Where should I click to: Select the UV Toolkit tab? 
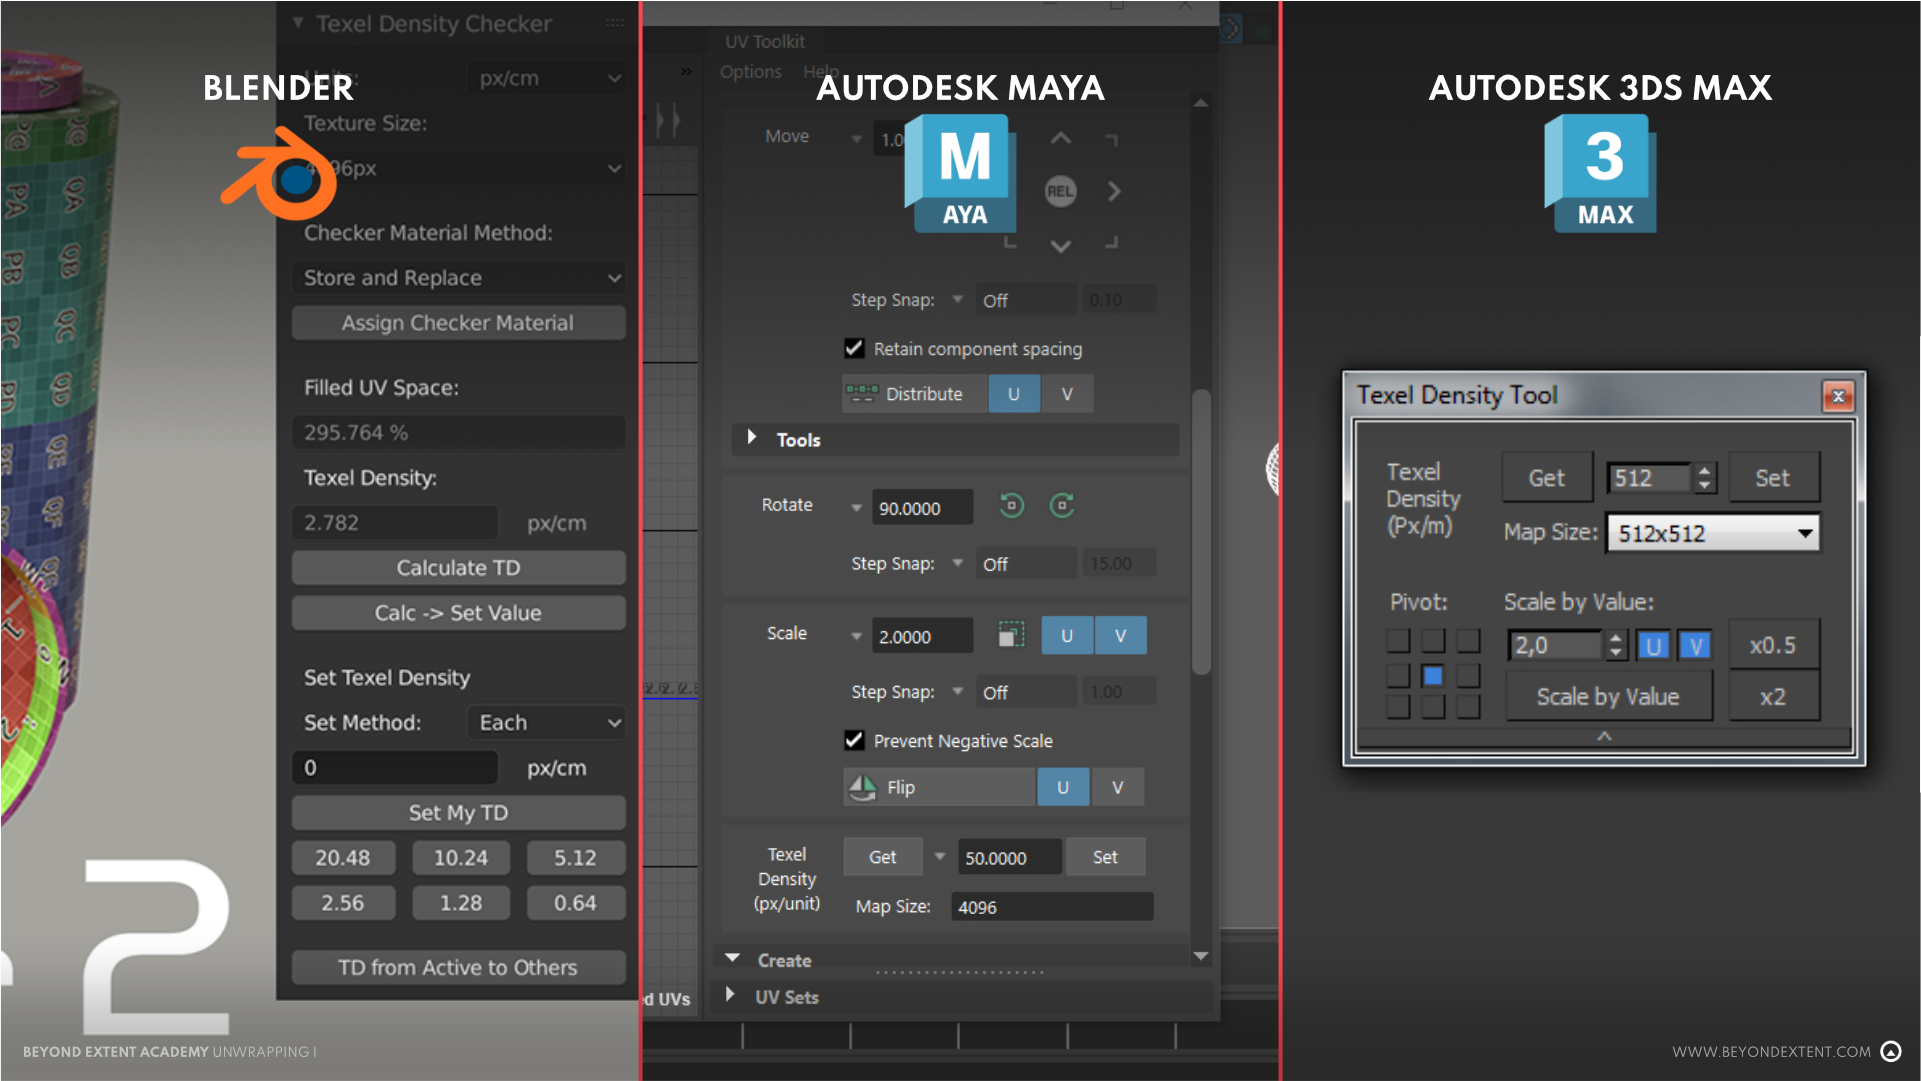coord(764,41)
